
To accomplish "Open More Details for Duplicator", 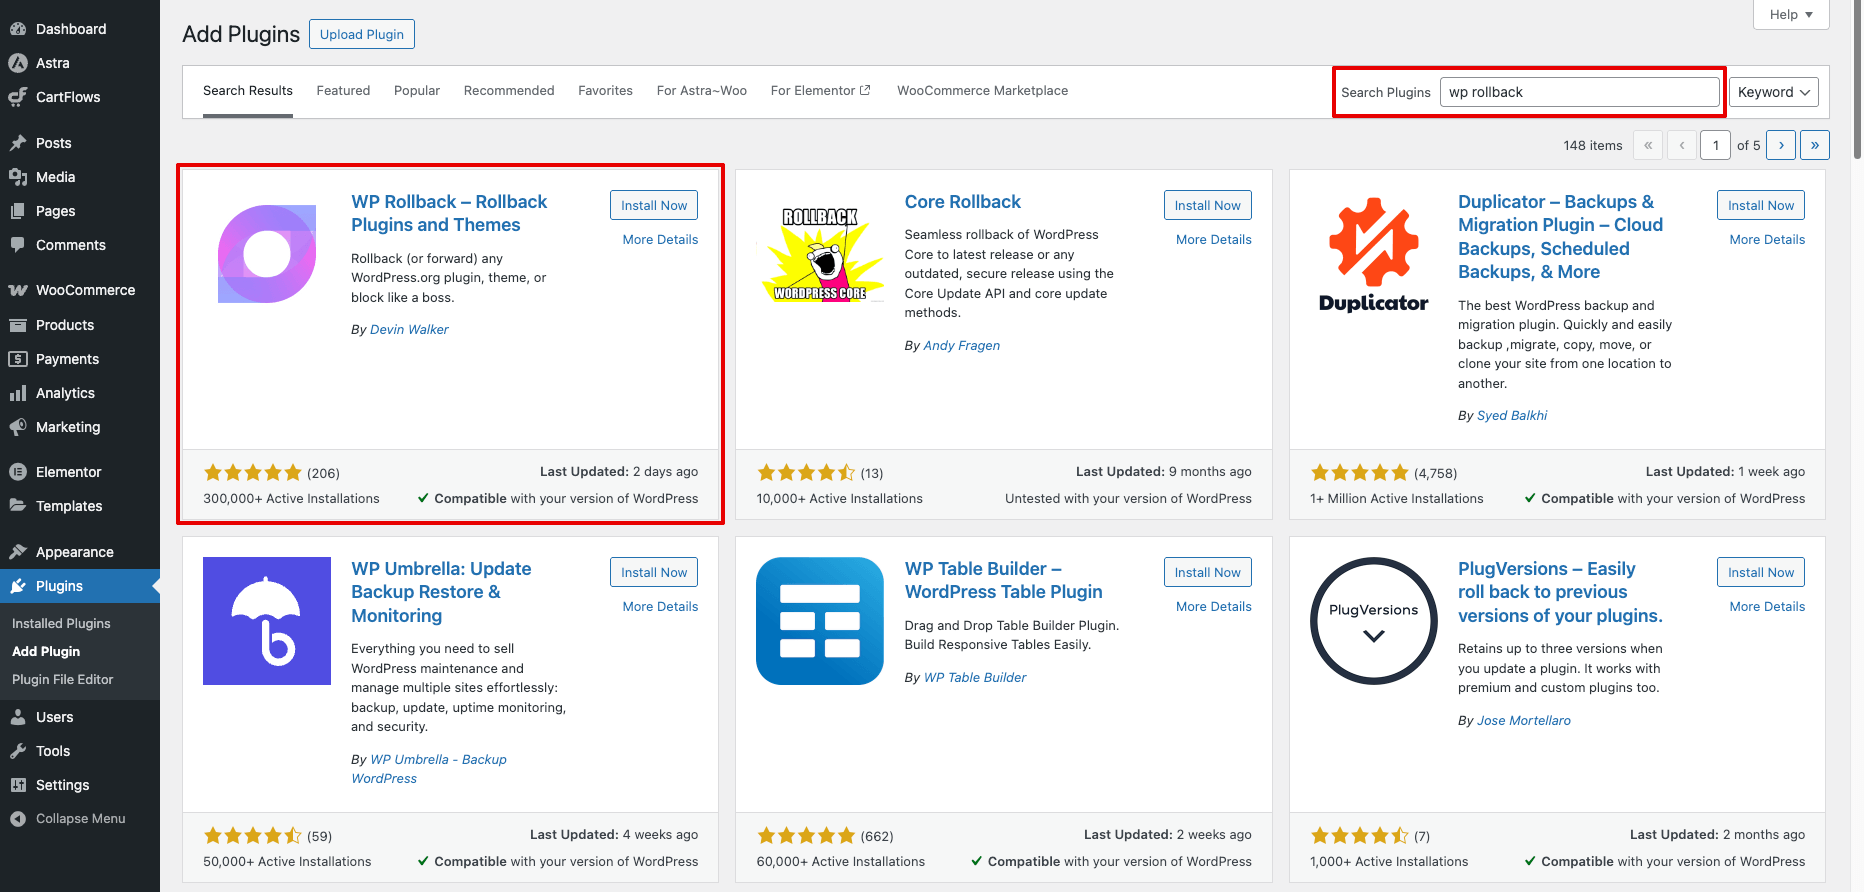I will click(x=1767, y=240).
